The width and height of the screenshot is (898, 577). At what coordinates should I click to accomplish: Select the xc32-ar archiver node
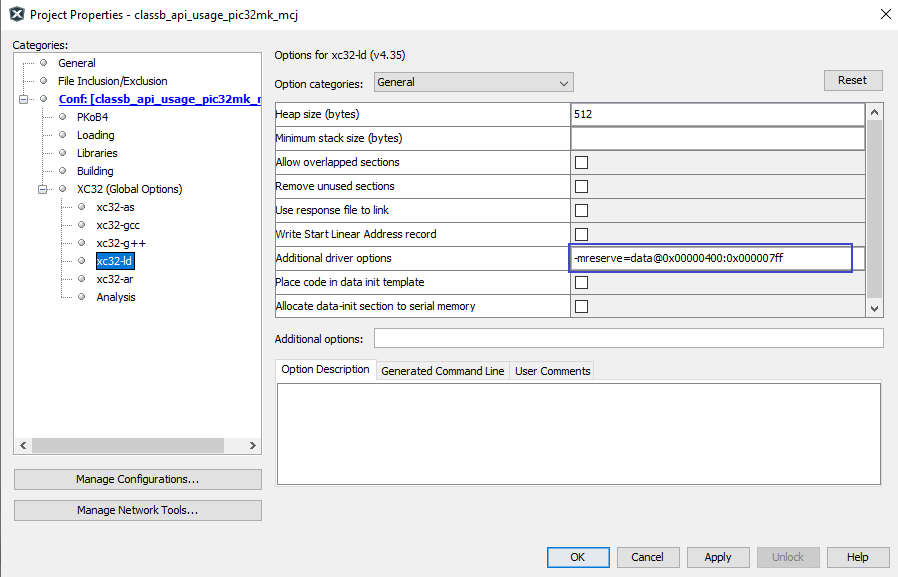(x=115, y=279)
